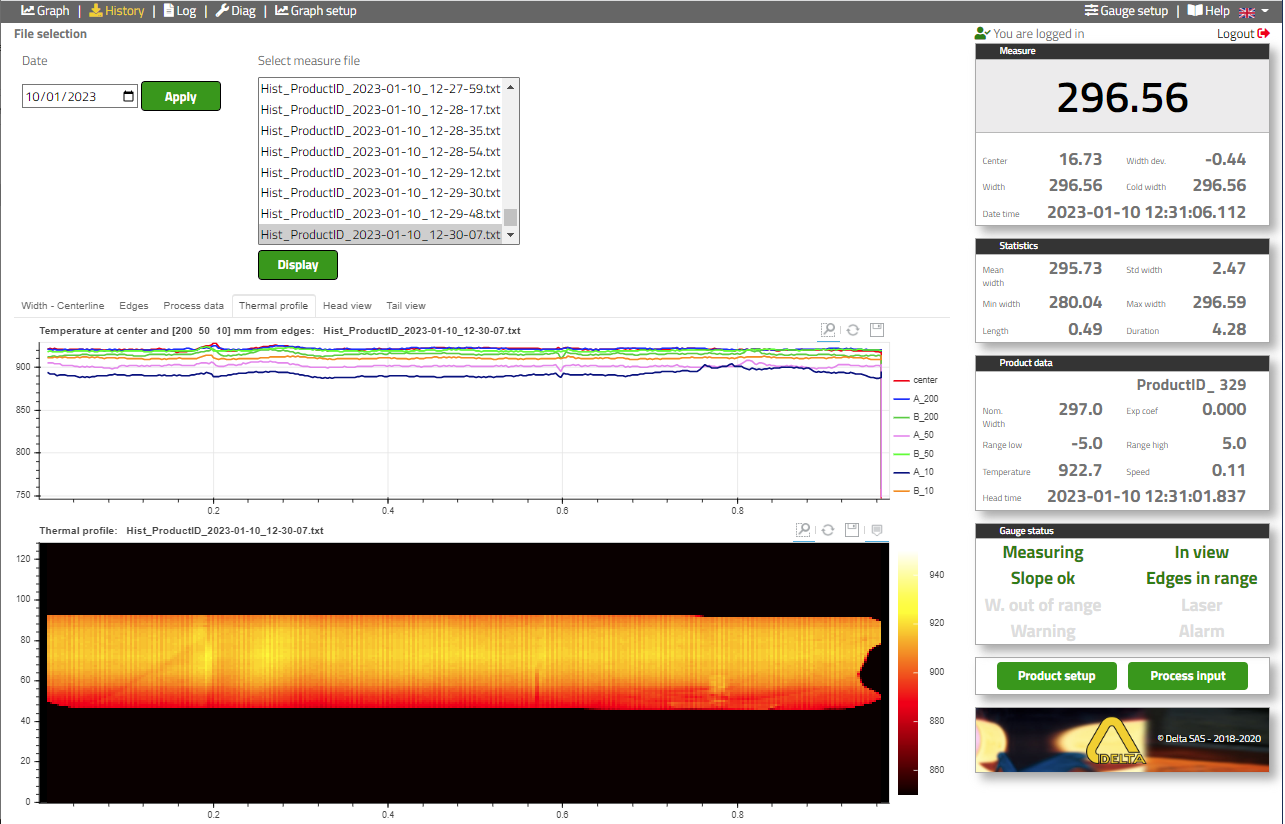Switch to the Head view tab
The image size is (1285, 824).
point(347,306)
